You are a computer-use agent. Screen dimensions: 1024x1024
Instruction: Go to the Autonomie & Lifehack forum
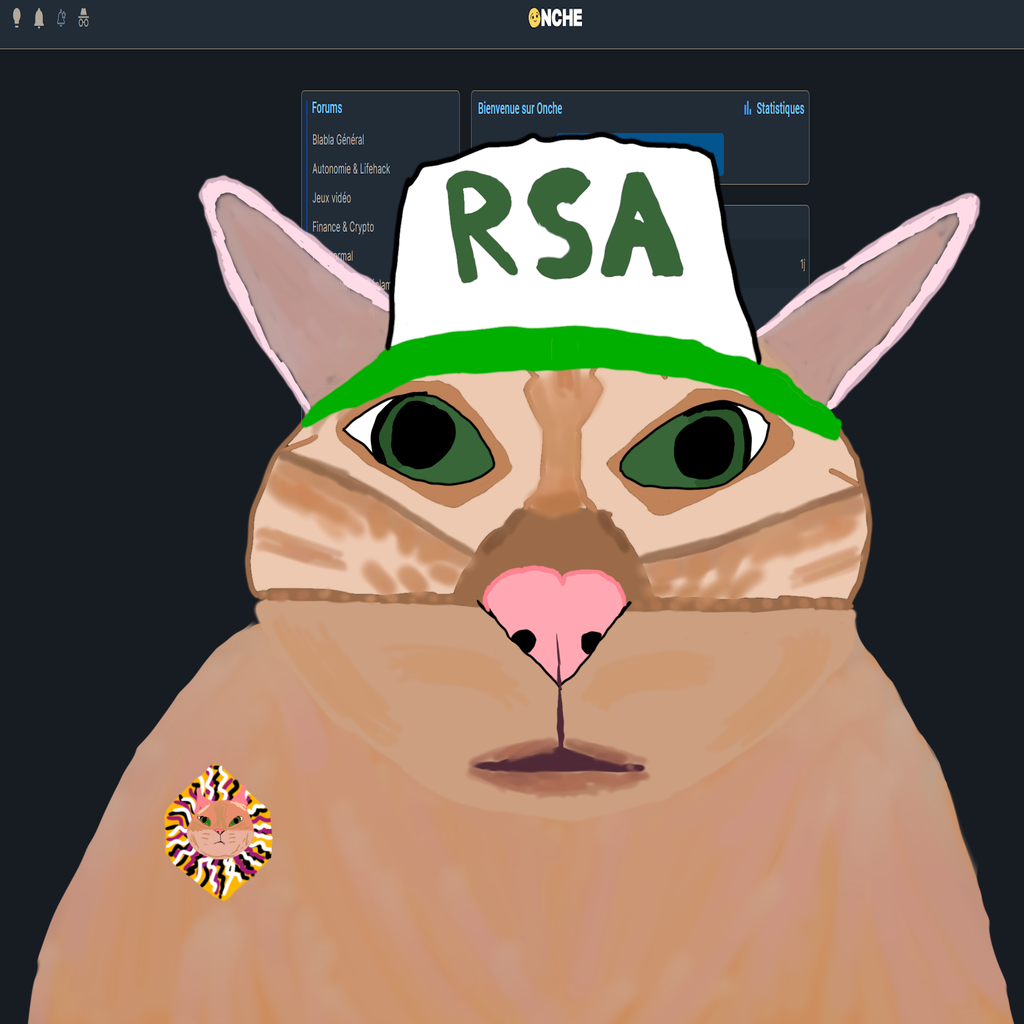point(351,169)
